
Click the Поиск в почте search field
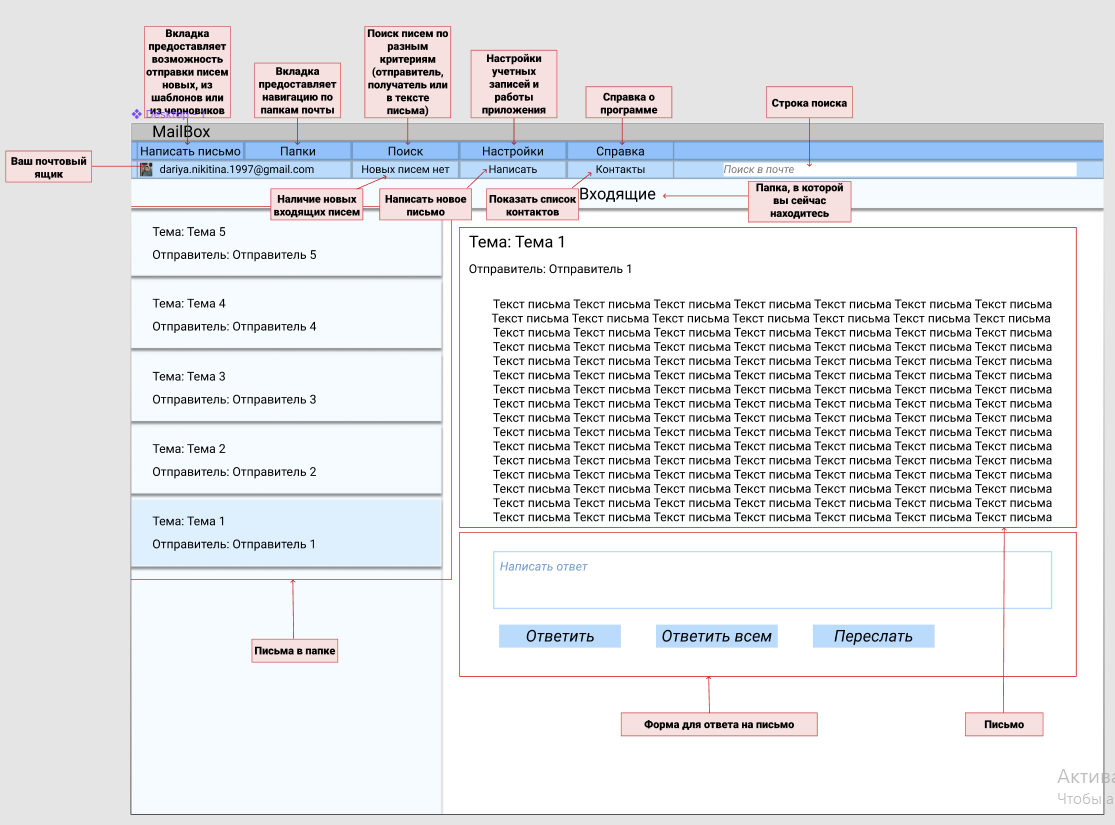[x=899, y=169]
